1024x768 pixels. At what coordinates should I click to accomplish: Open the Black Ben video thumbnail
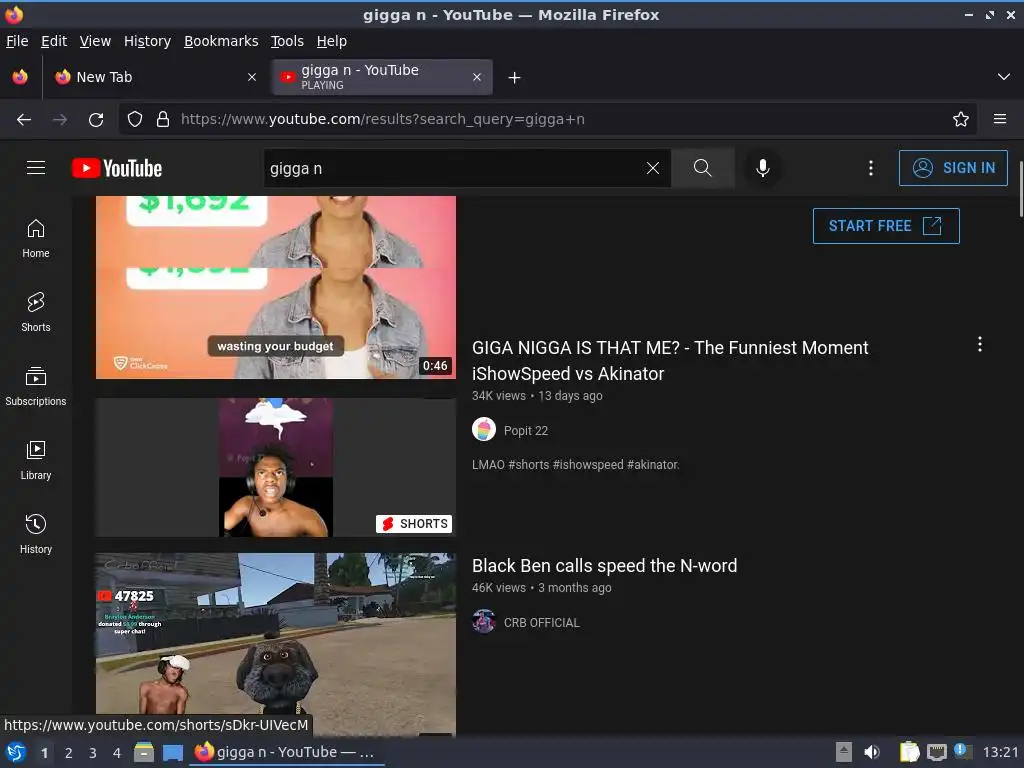[x=276, y=645]
